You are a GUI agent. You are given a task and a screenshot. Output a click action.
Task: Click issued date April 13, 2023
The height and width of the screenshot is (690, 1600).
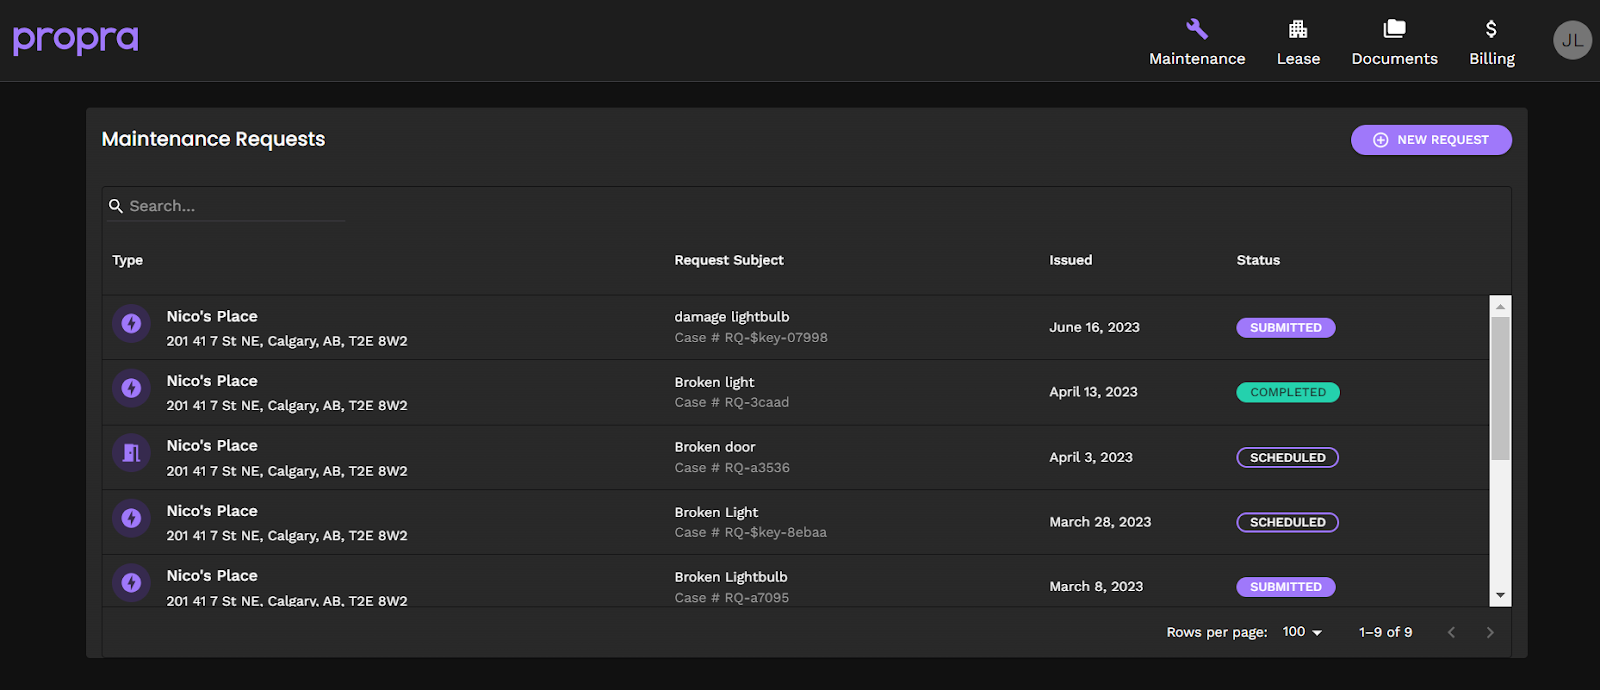tap(1093, 392)
